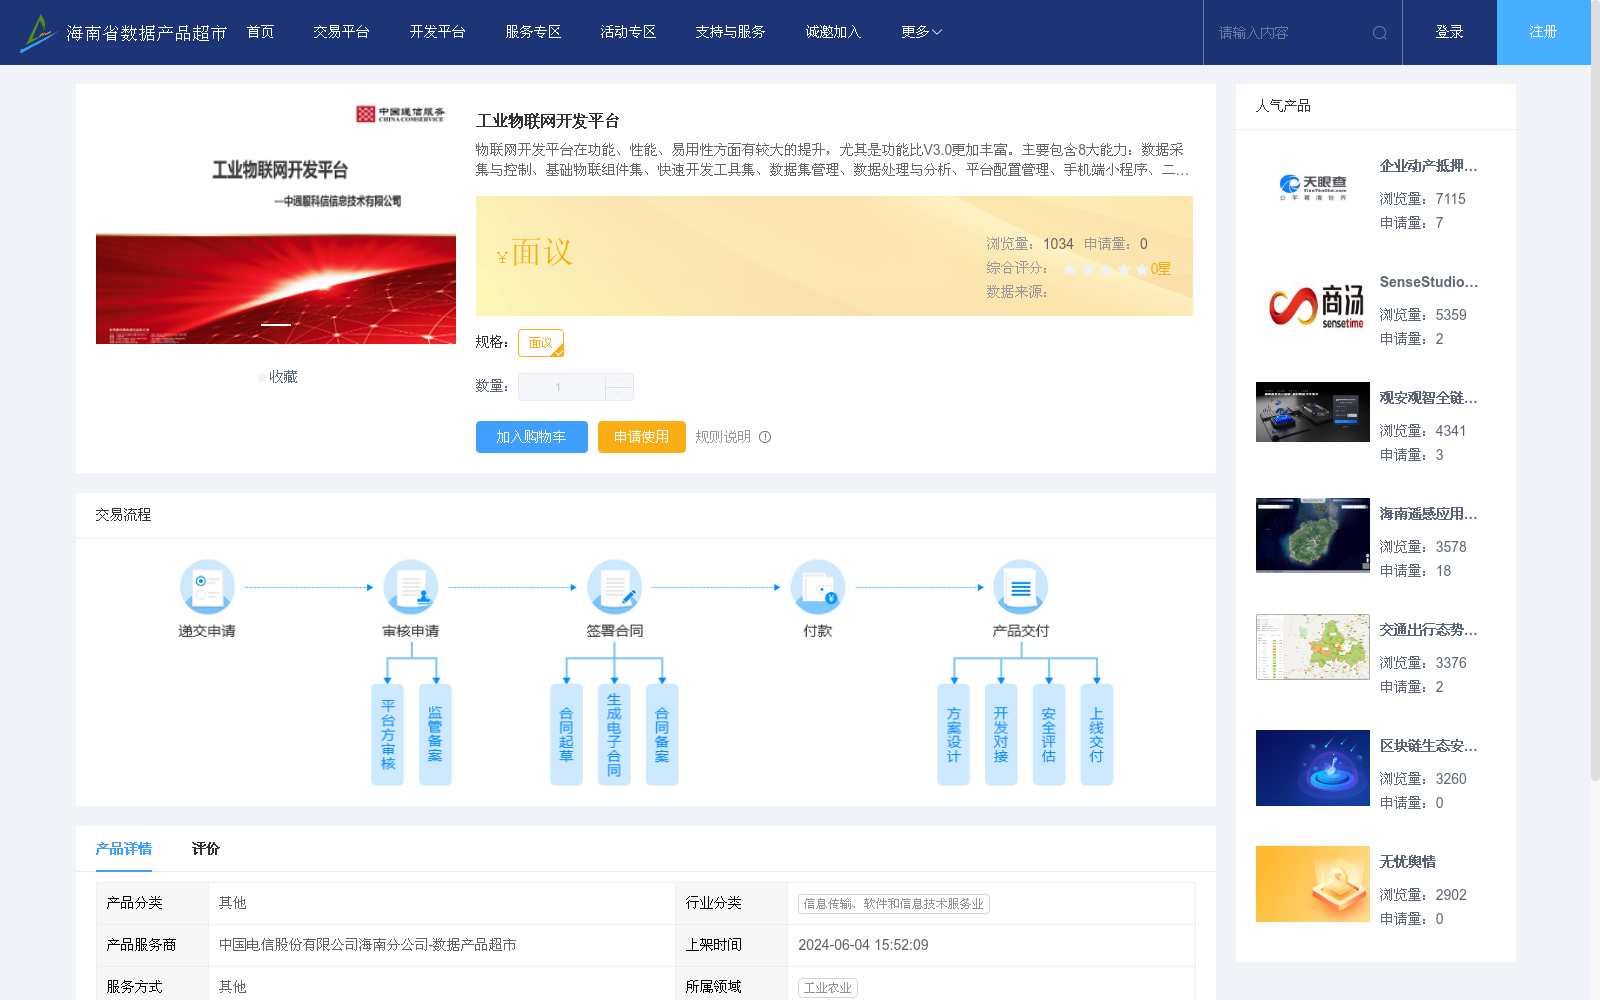The height and width of the screenshot is (1000, 1600).
Task: Click the 合同备案 sub-step box
Action: [x=662, y=735]
